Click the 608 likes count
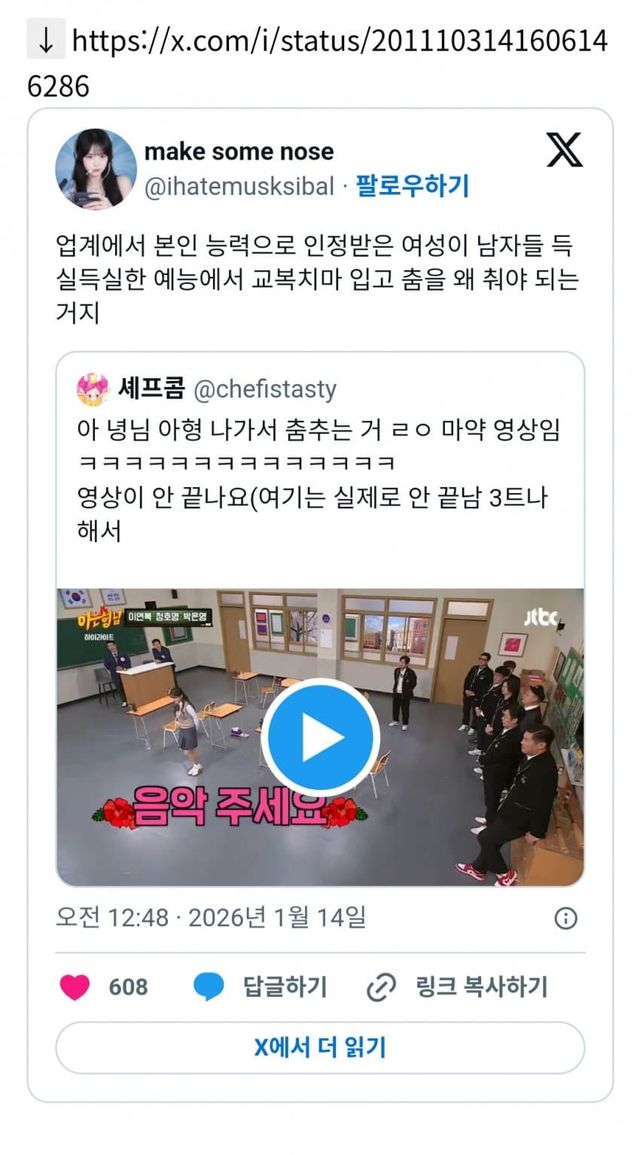The height and width of the screenshot is (1155, 640). coord(128,987)
